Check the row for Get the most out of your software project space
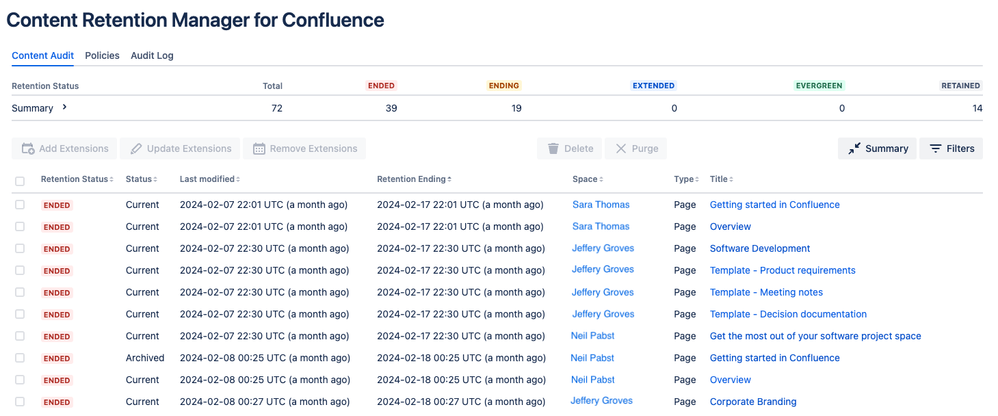This screenshot has height=416, width=998. click(x=20, y=336)
